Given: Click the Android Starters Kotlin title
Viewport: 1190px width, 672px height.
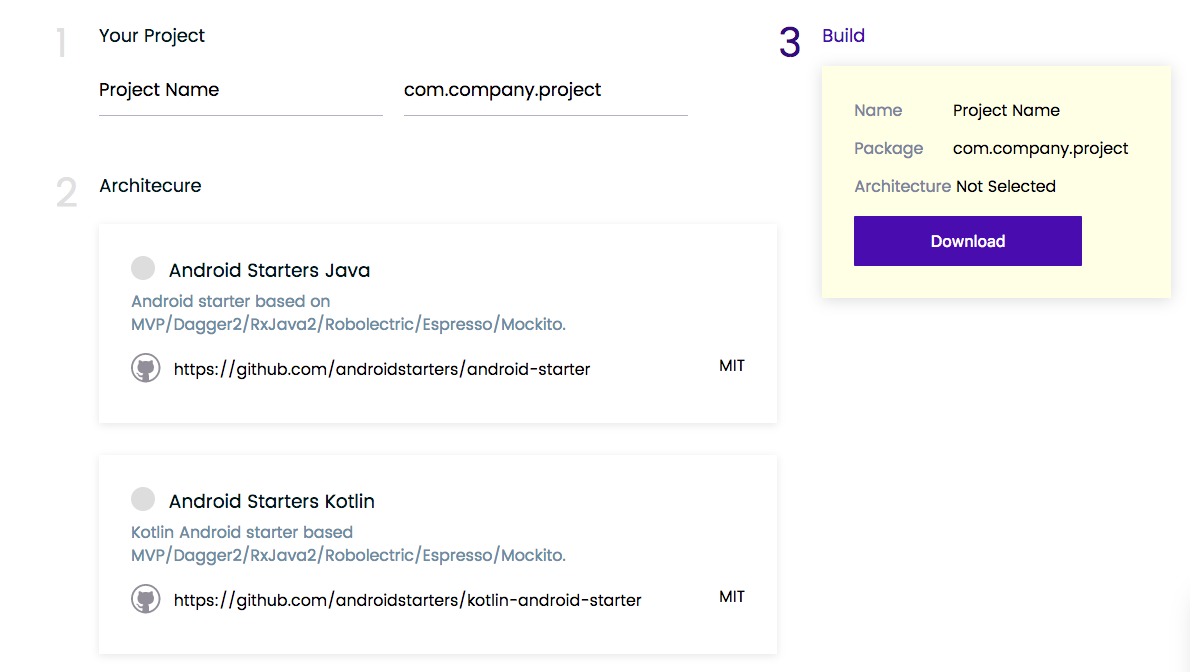Looking at the screenshot, I should click(272, 501).
